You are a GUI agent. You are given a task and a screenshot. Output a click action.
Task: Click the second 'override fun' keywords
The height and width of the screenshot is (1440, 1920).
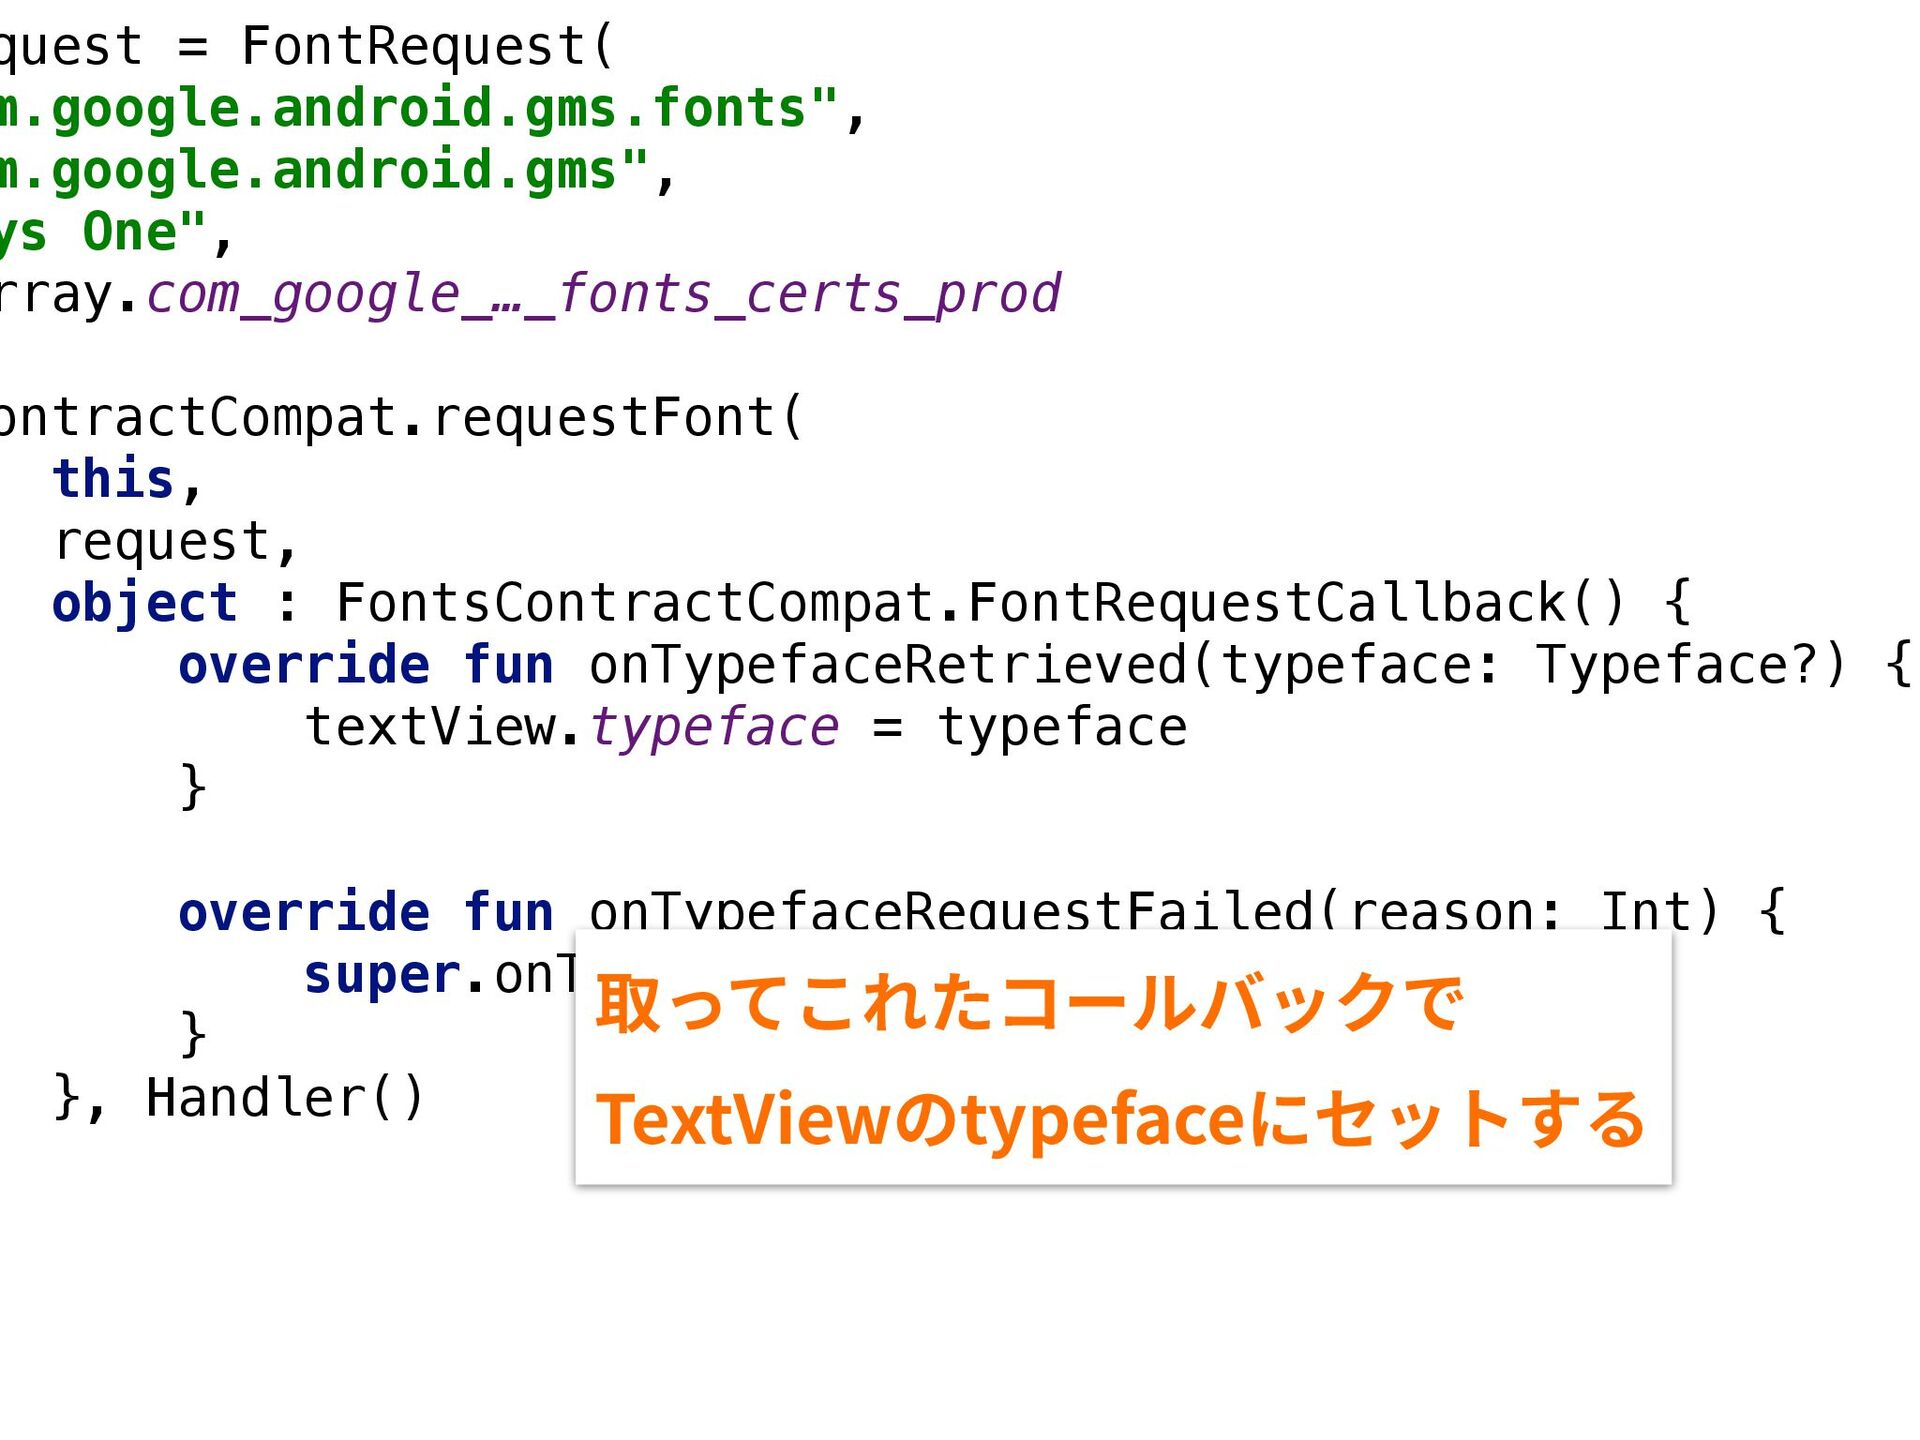(x=366, y=912)
